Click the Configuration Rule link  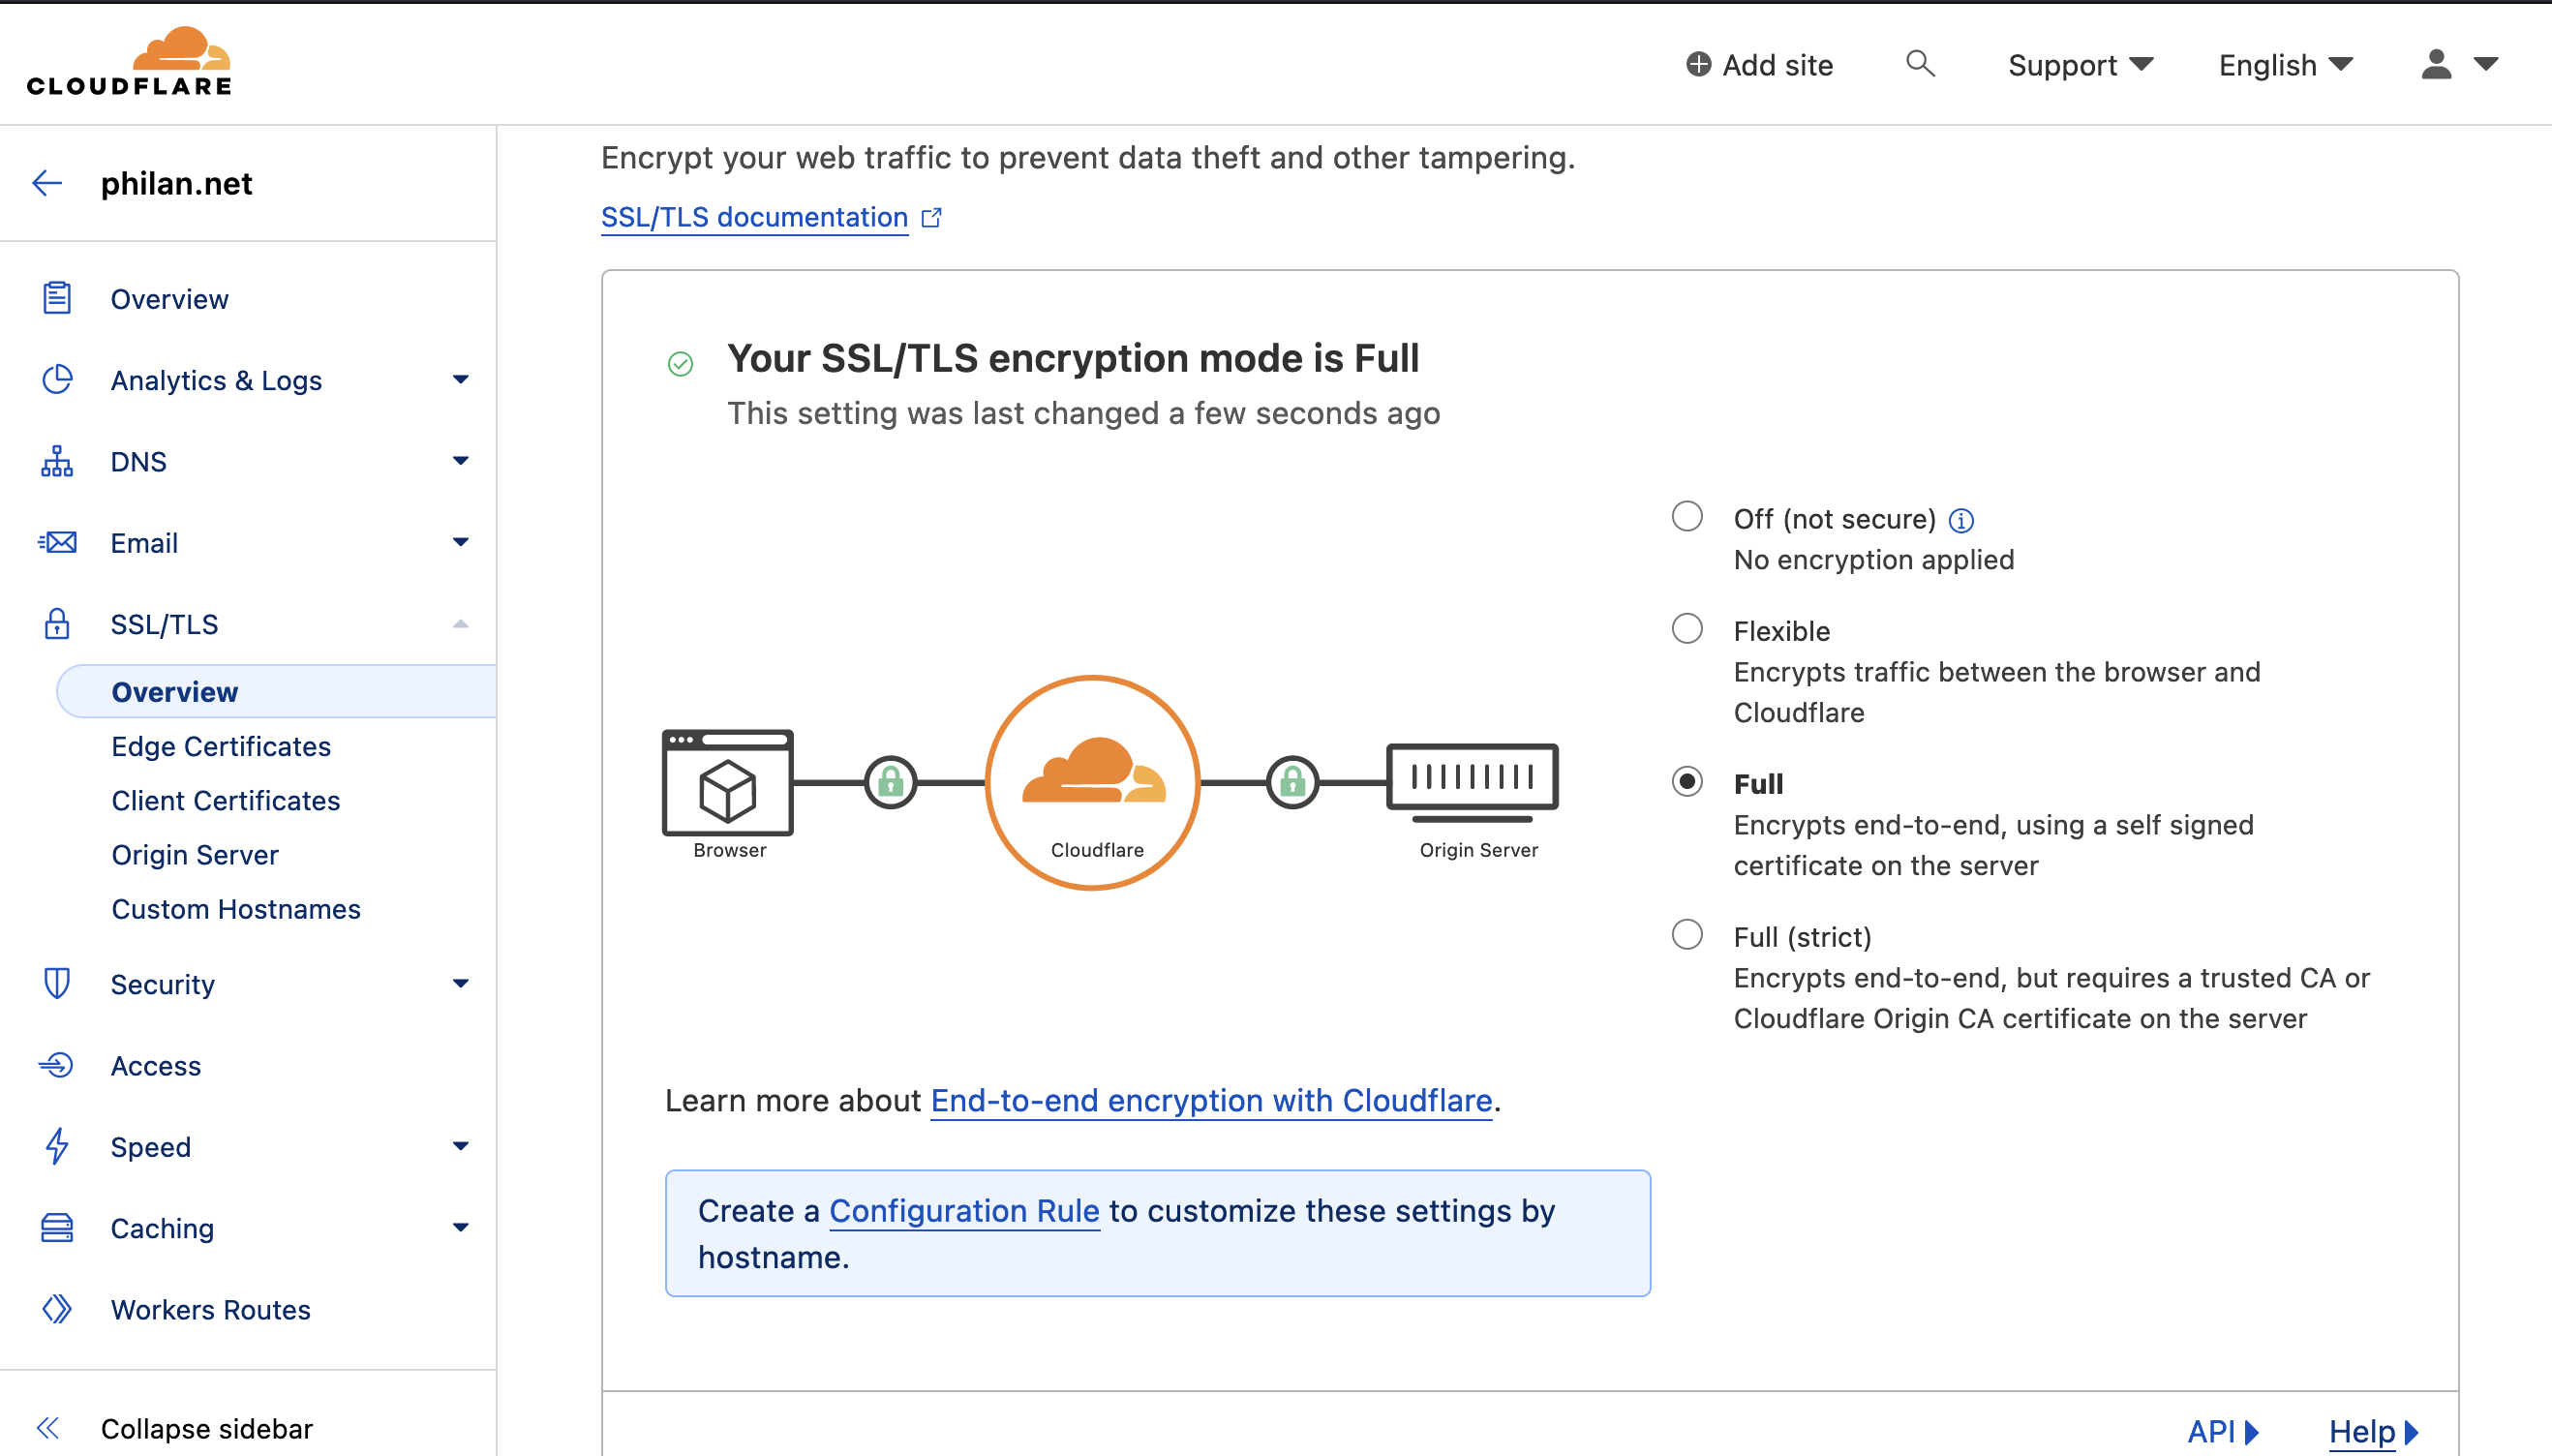click(x=964, y=1210)
